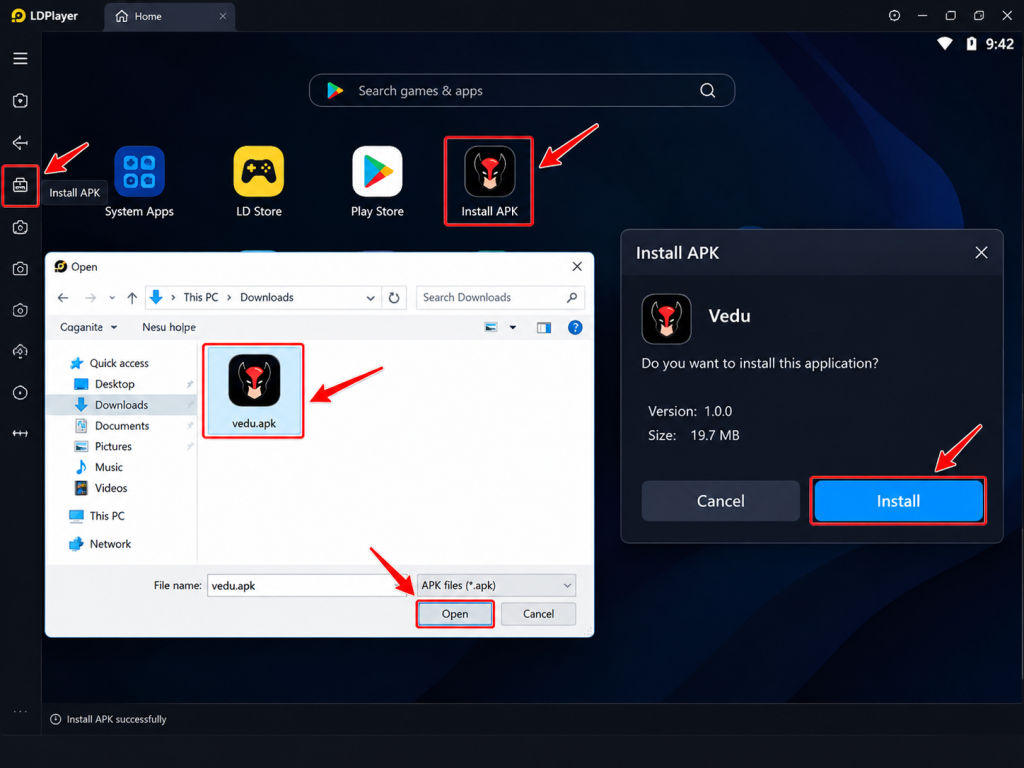Click the search magnifier in games search bar
Screen dimensions: 1024x768
coord(707,91)
